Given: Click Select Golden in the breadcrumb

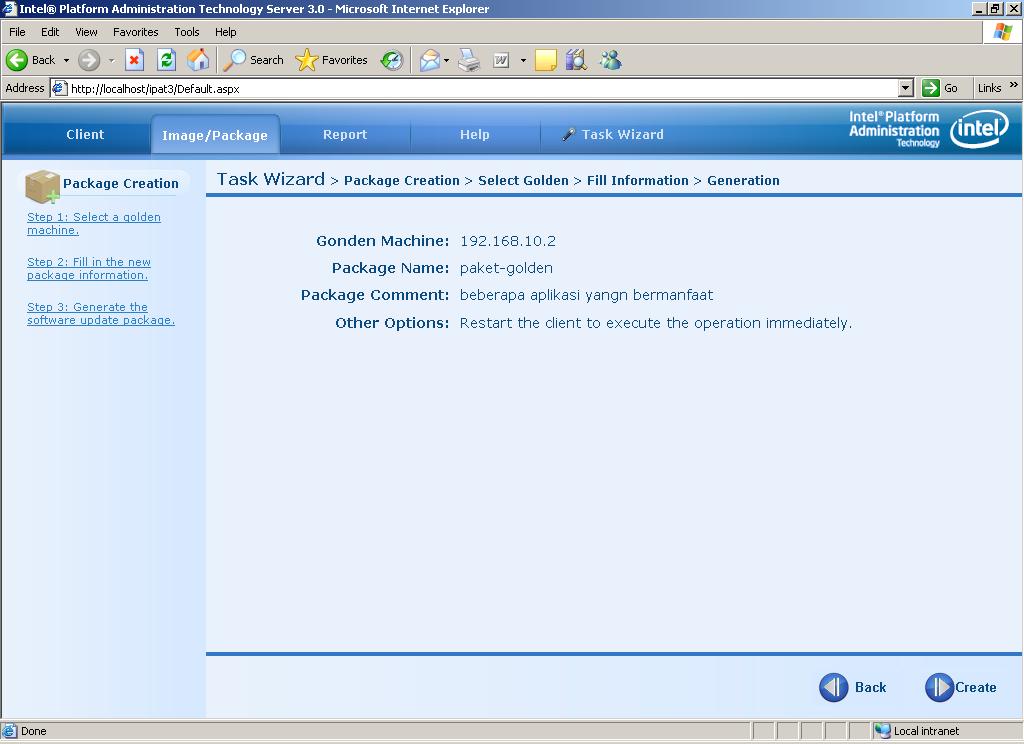Looking at the screenshot, I should pos(523,180).
